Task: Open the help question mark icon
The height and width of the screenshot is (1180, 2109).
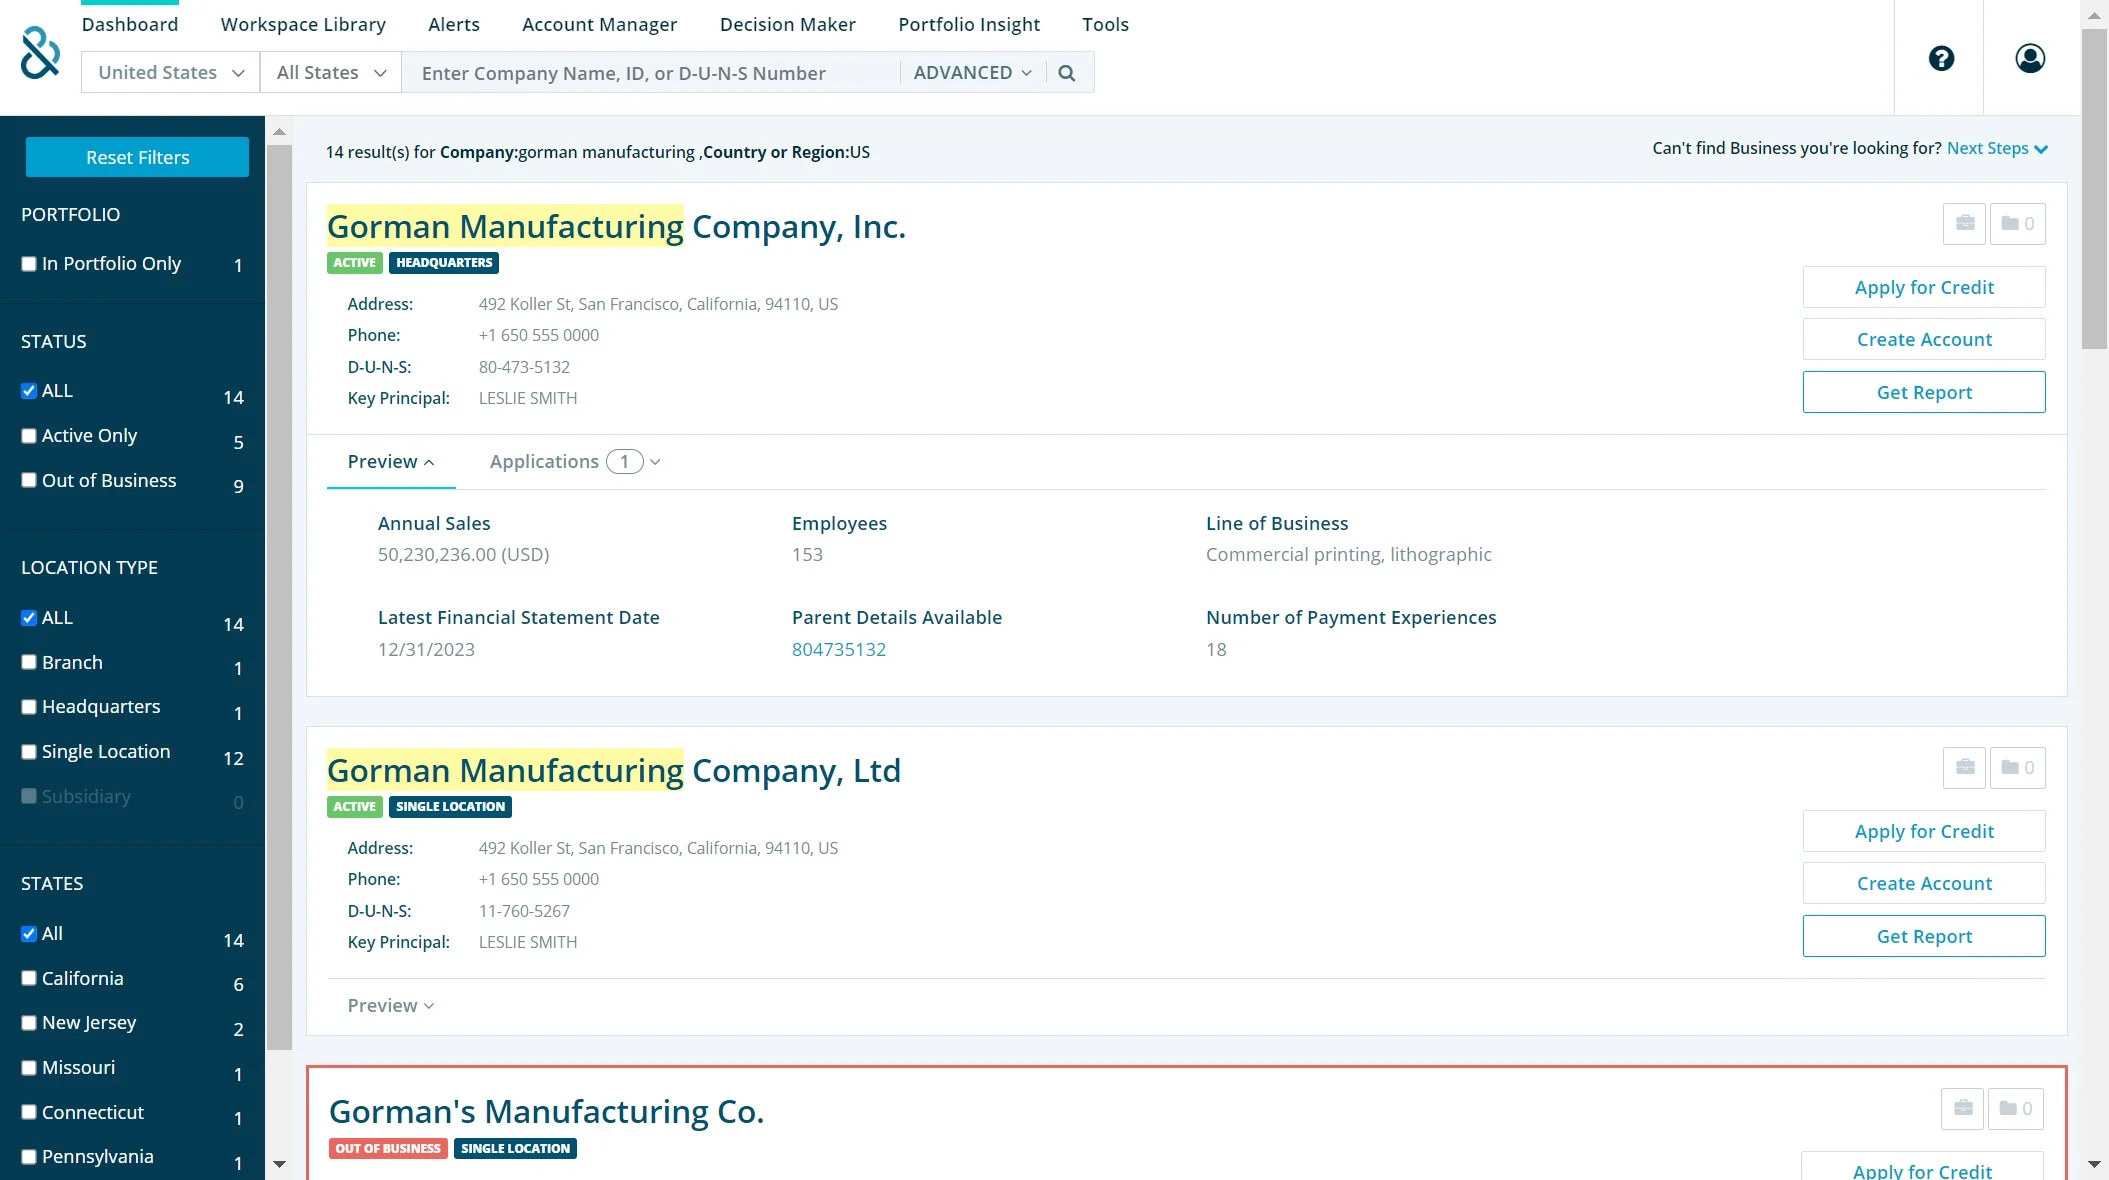Action: coord(1941,58)
